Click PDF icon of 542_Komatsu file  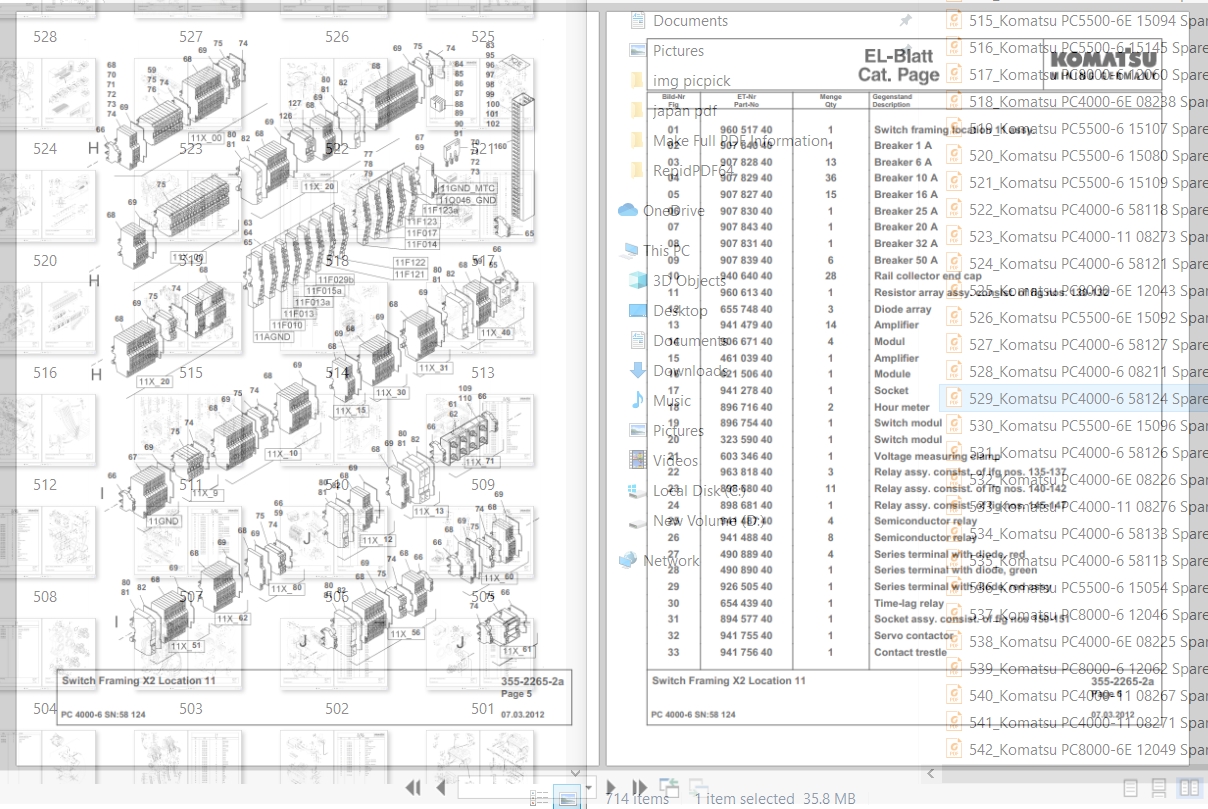pyautogui.click(x=954, y=749)
